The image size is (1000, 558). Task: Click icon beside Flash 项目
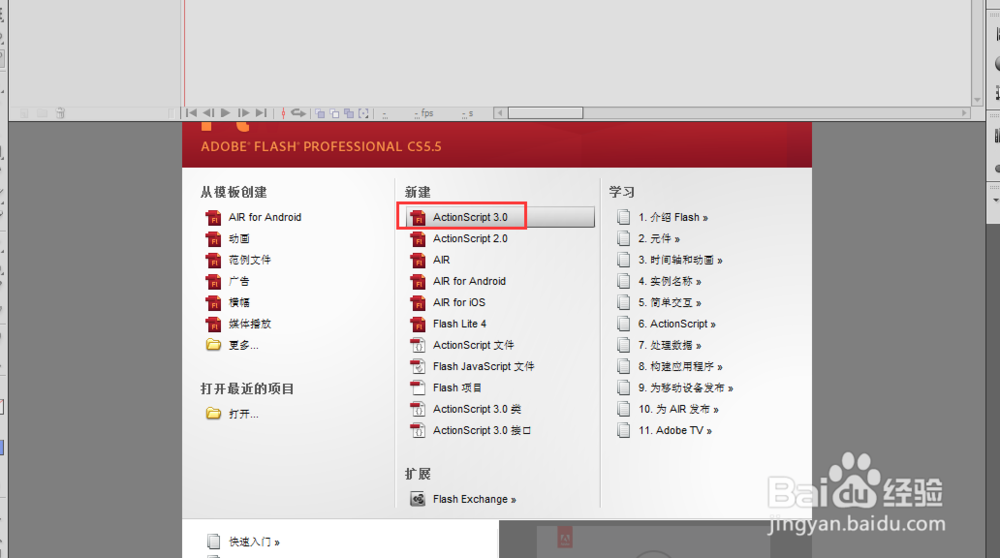click(x=418, y=388)
